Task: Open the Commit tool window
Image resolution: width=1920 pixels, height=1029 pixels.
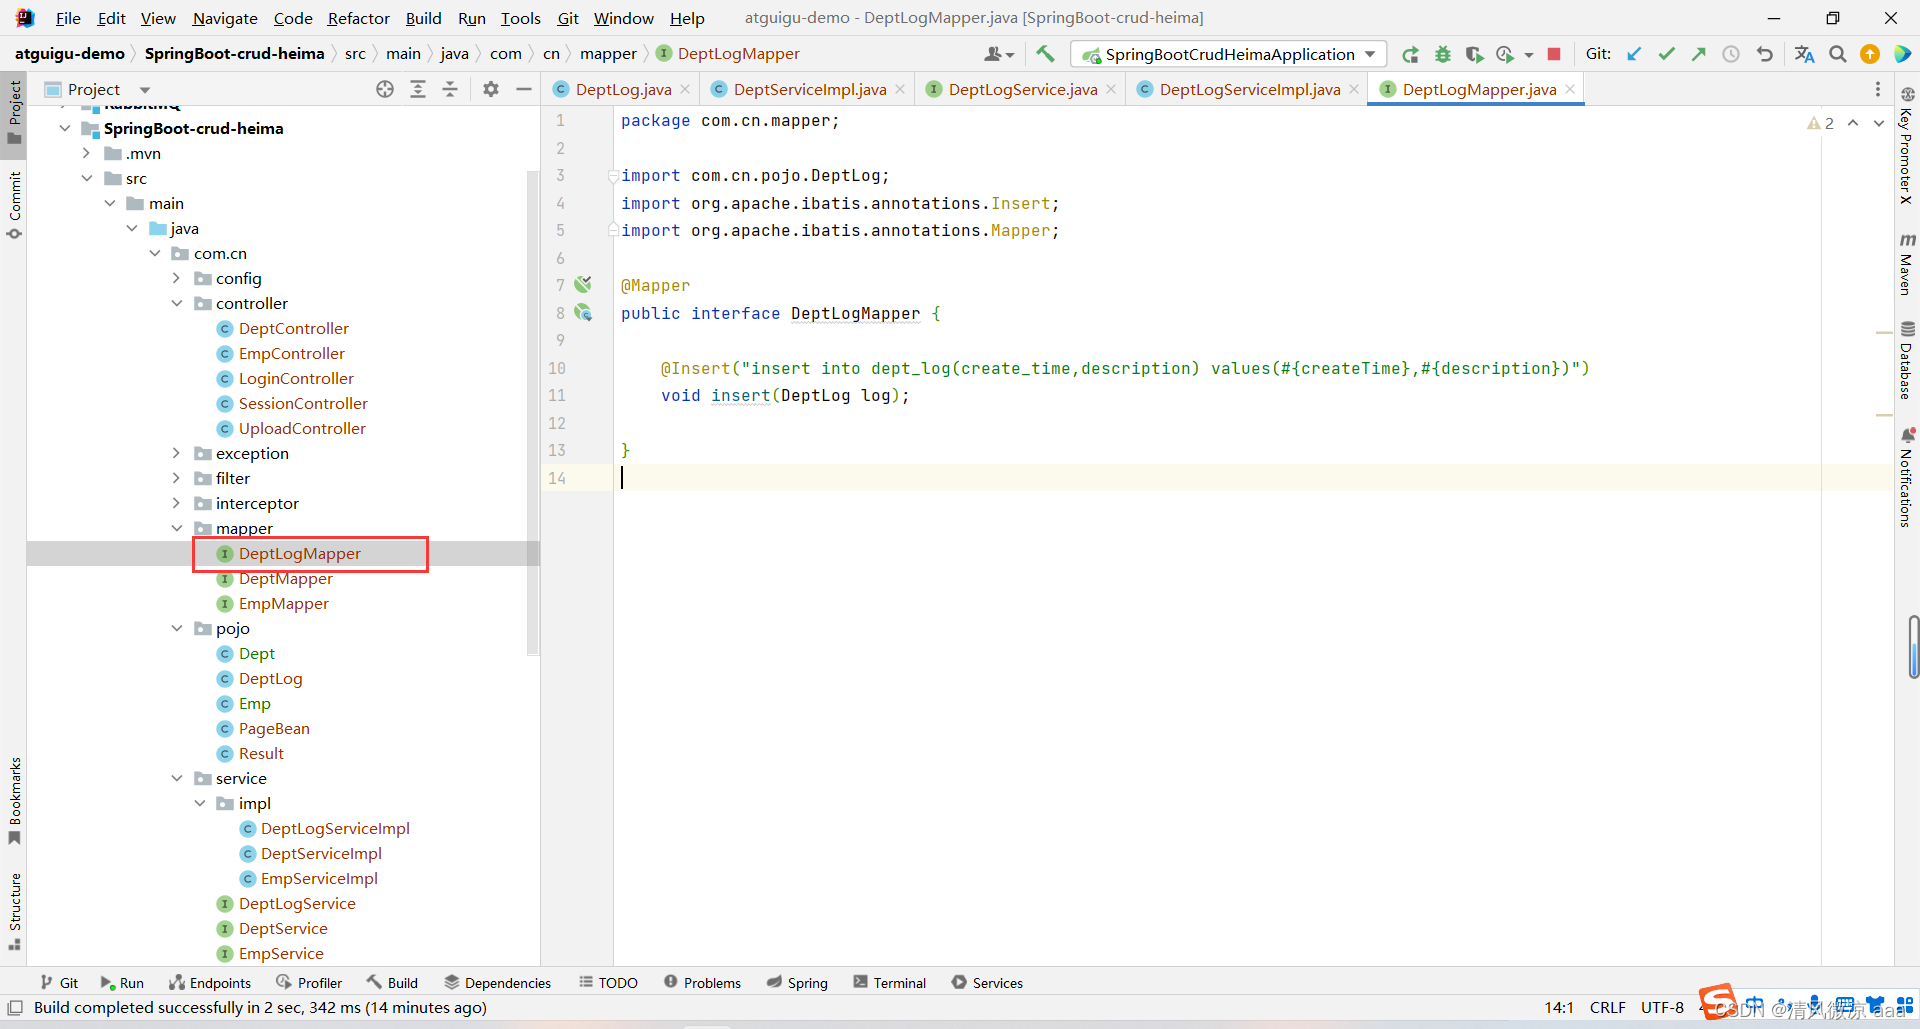Action: coord(14,205)
